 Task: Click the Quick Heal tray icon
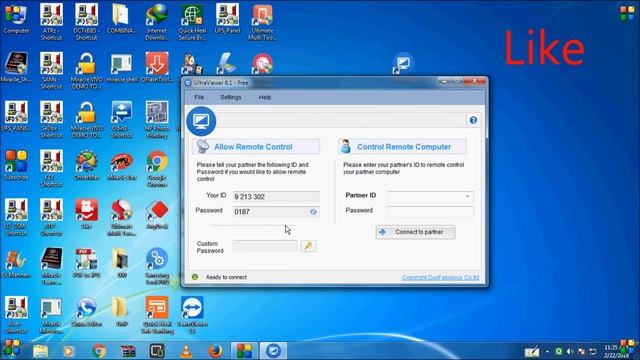[559, 351]
